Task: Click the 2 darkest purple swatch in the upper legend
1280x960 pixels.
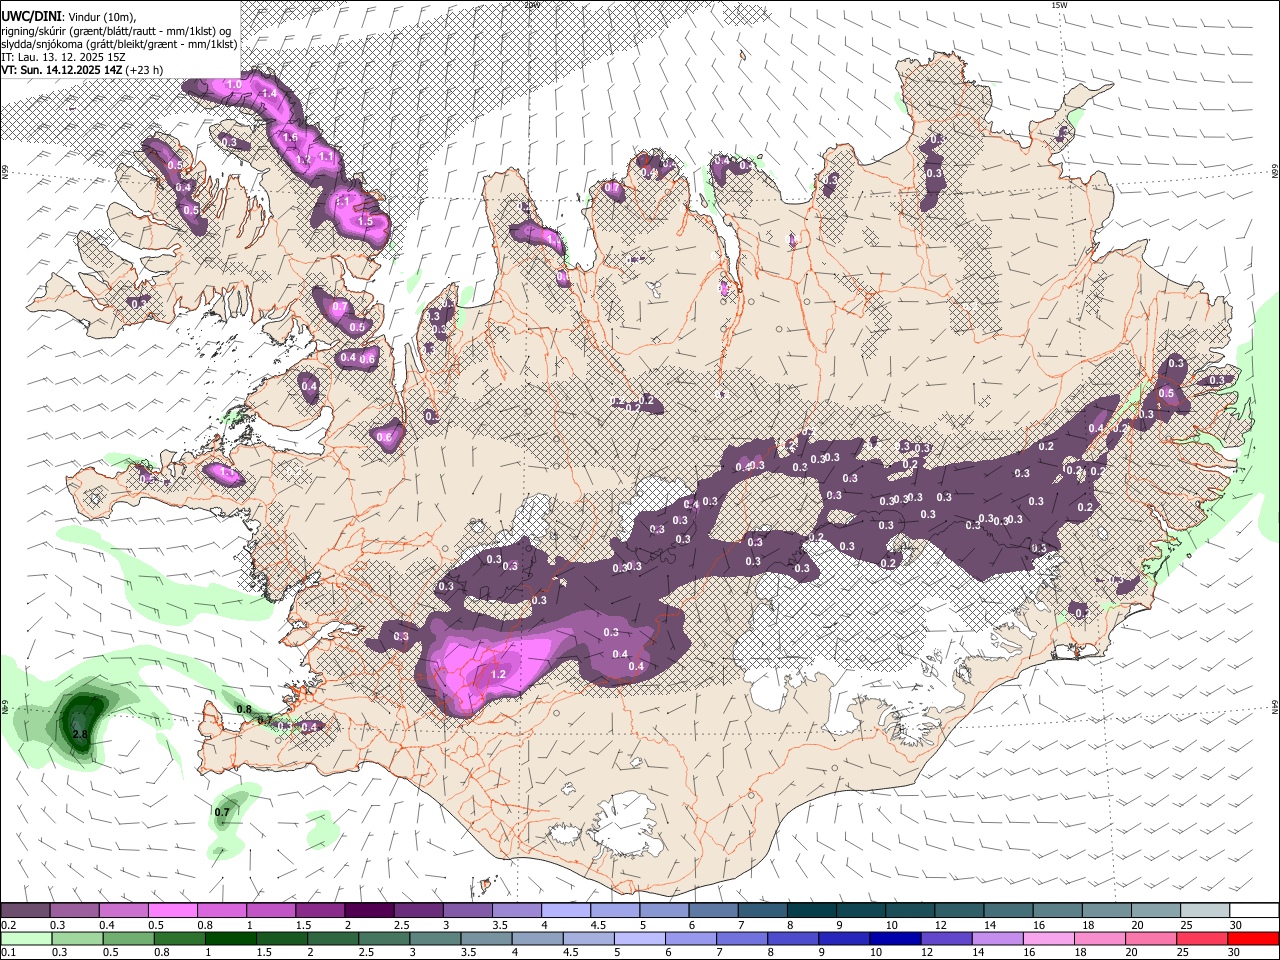Action: tap(368, 911)
